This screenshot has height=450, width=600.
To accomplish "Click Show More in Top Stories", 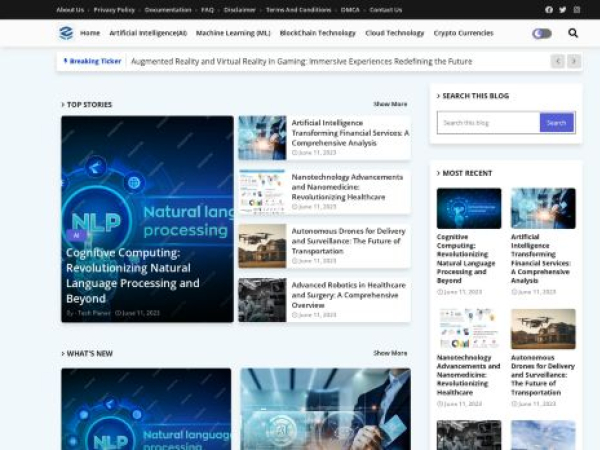I will (x=390, y=104).
